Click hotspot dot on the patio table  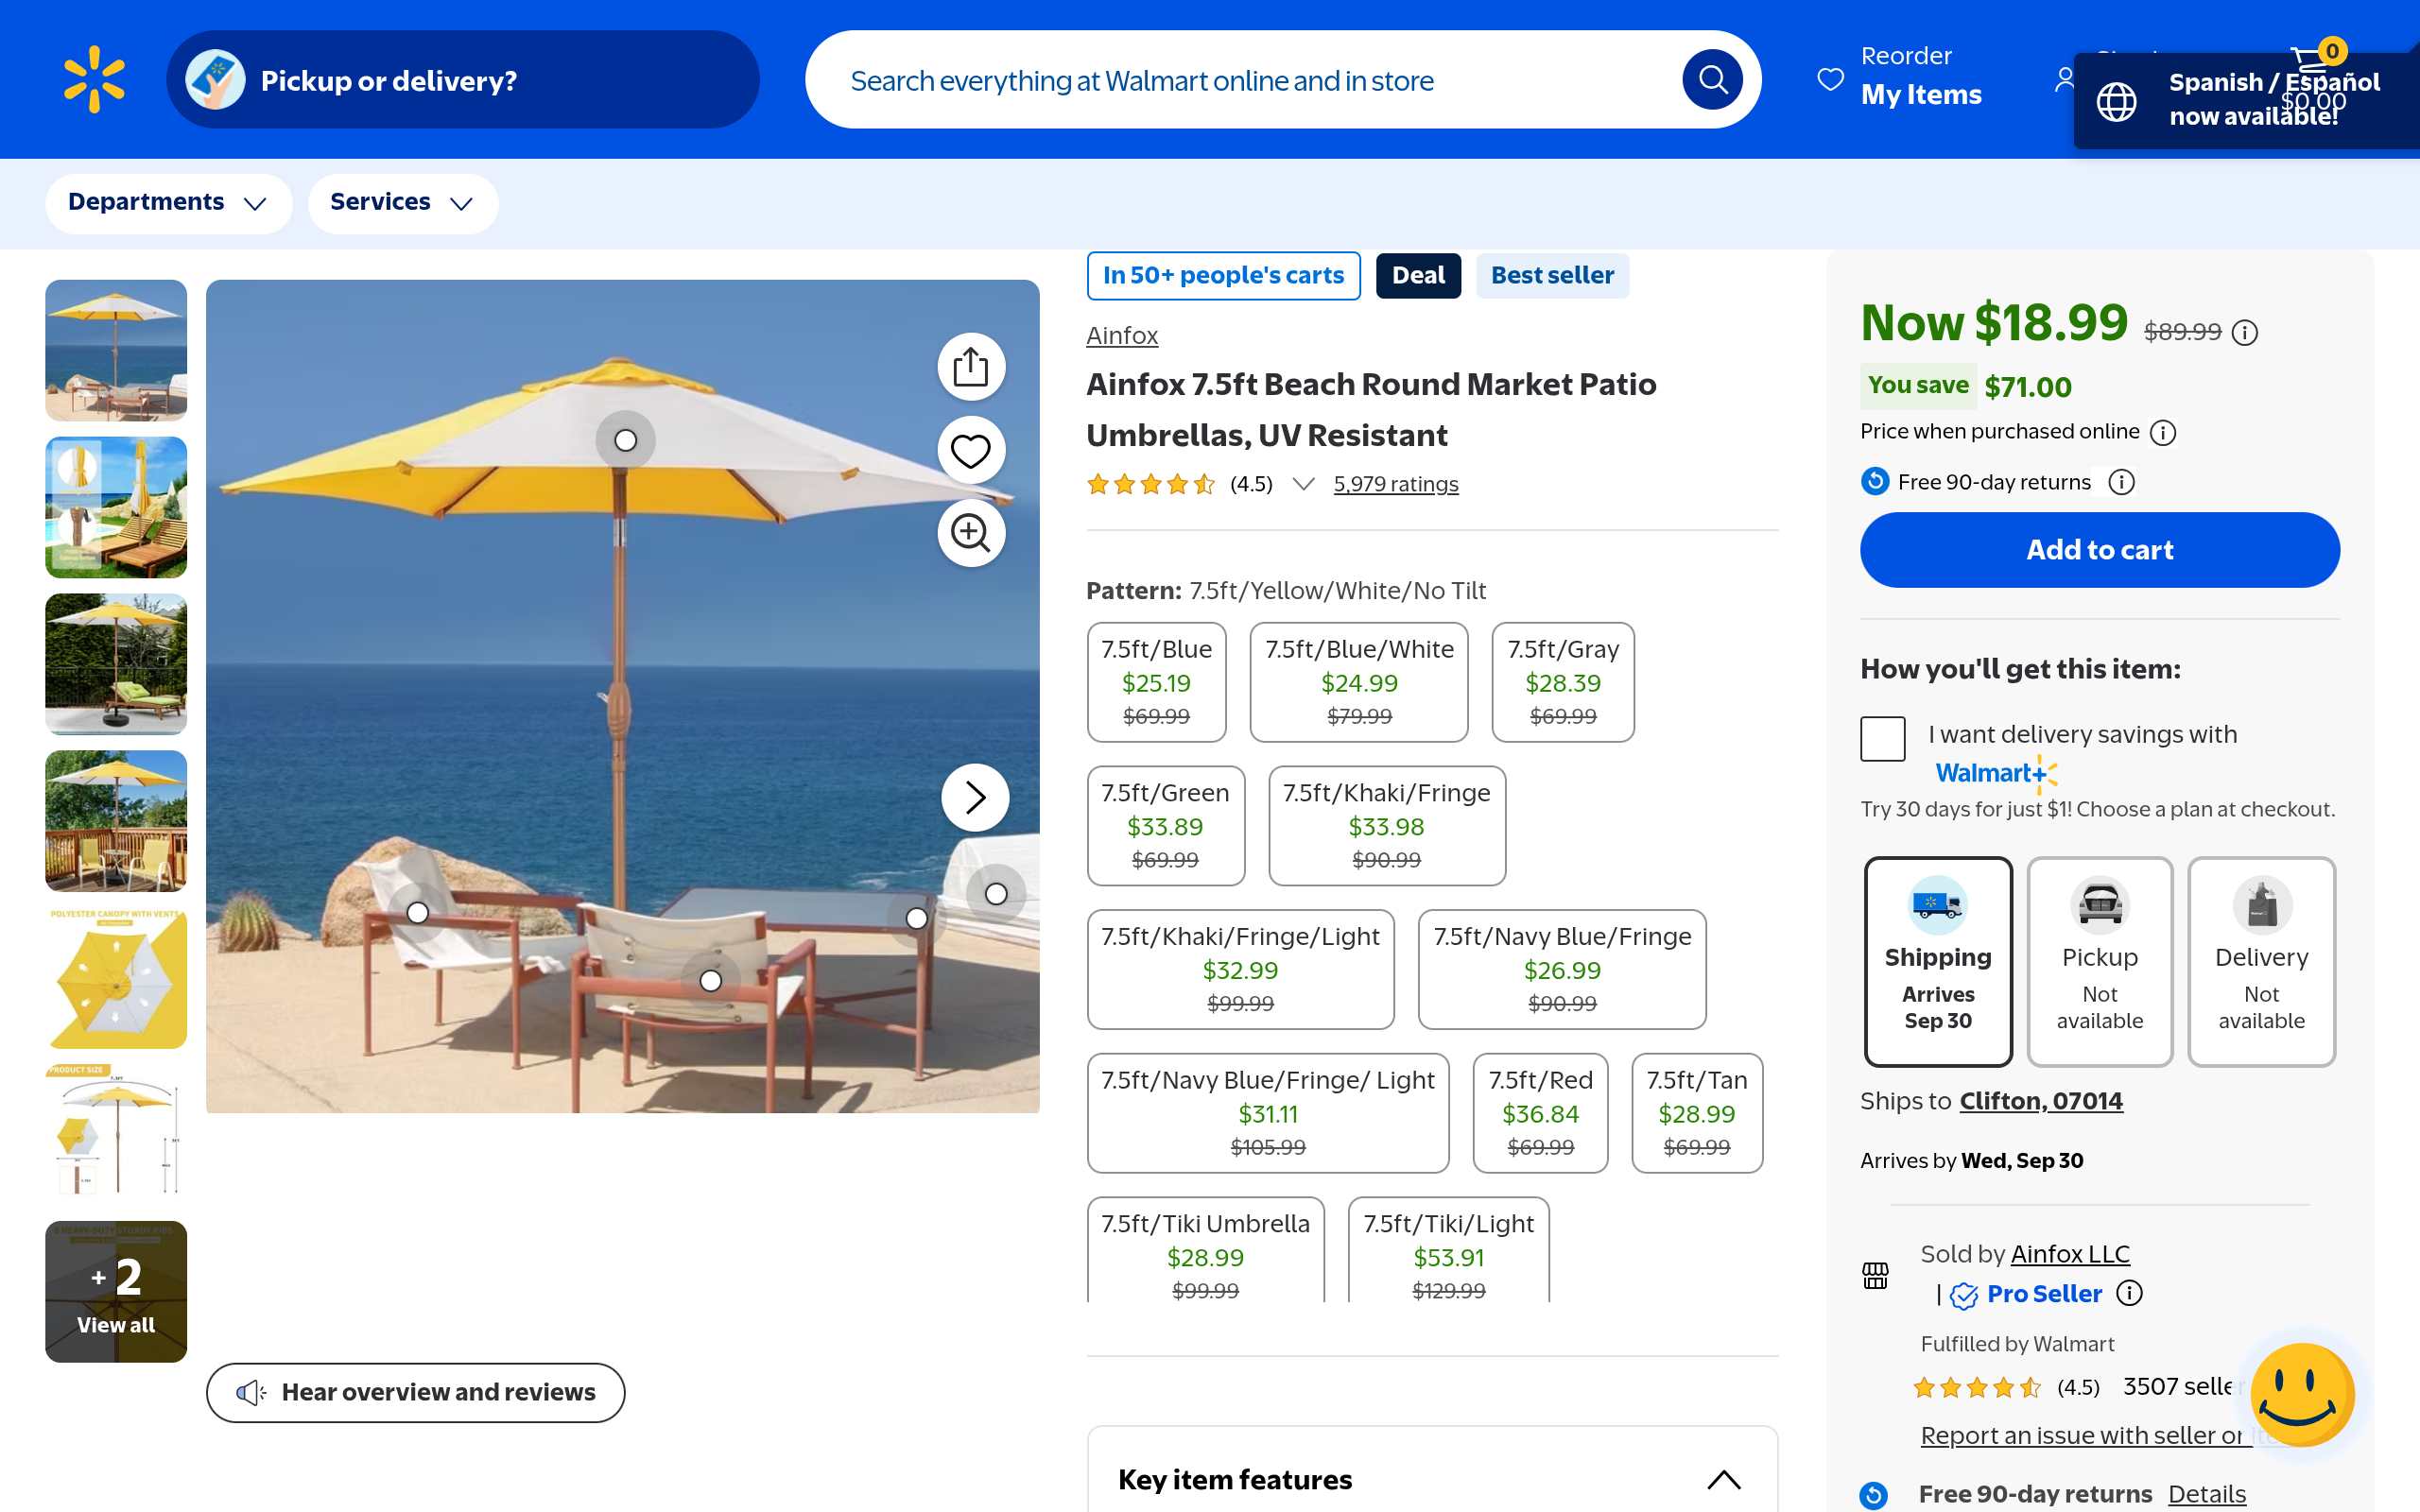point(917,918)
